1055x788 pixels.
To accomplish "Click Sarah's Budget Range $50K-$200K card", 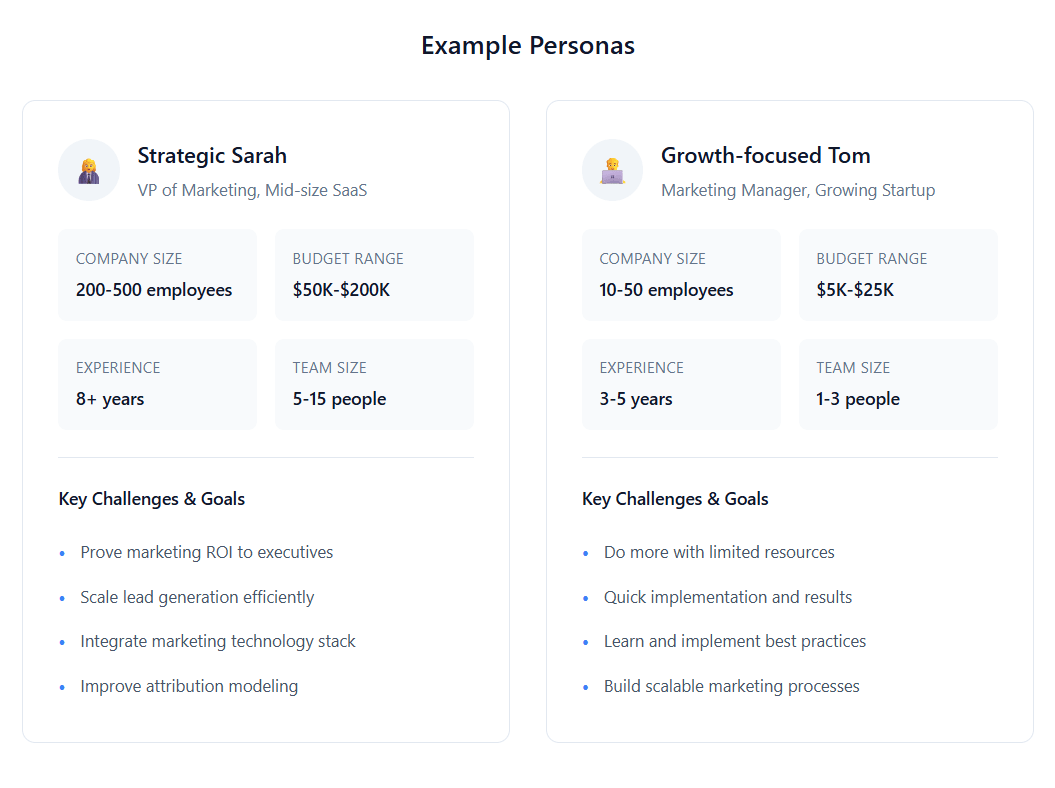I will (374, 275).
